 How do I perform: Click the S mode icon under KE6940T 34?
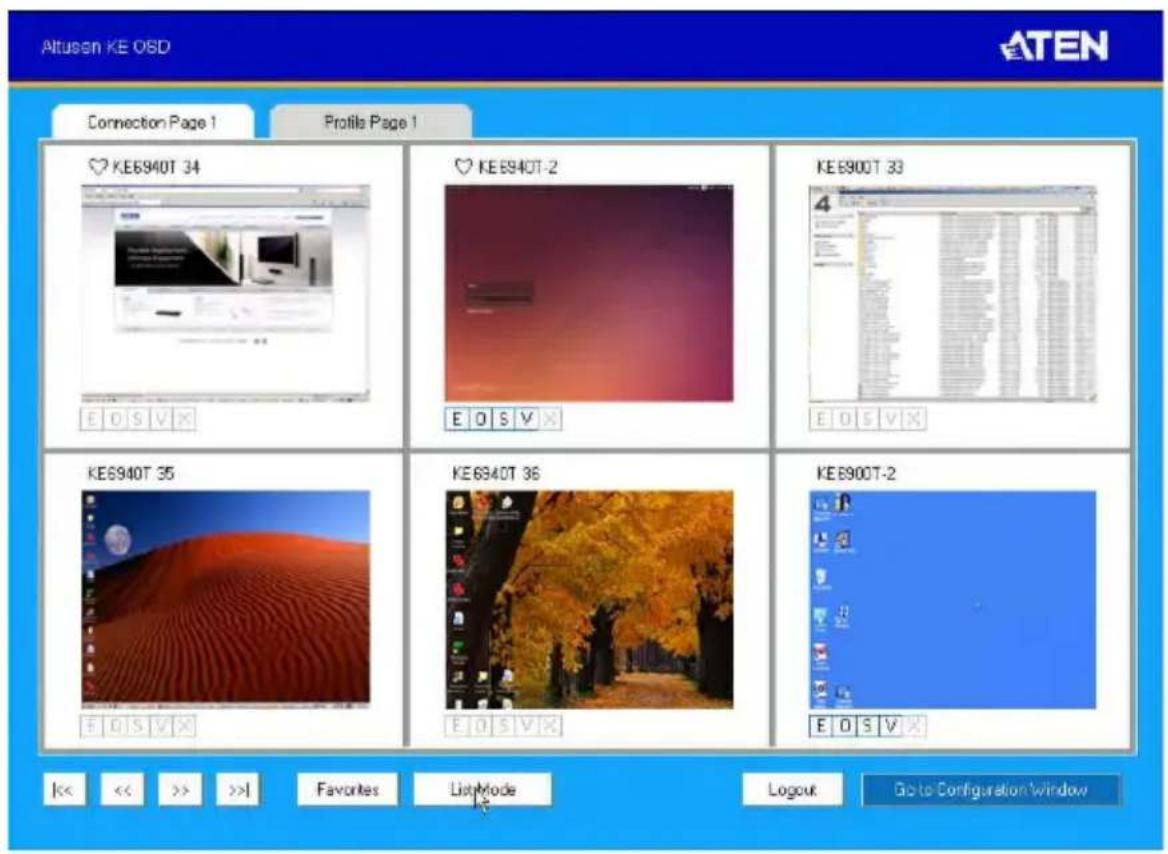click(x=137, y=419)
